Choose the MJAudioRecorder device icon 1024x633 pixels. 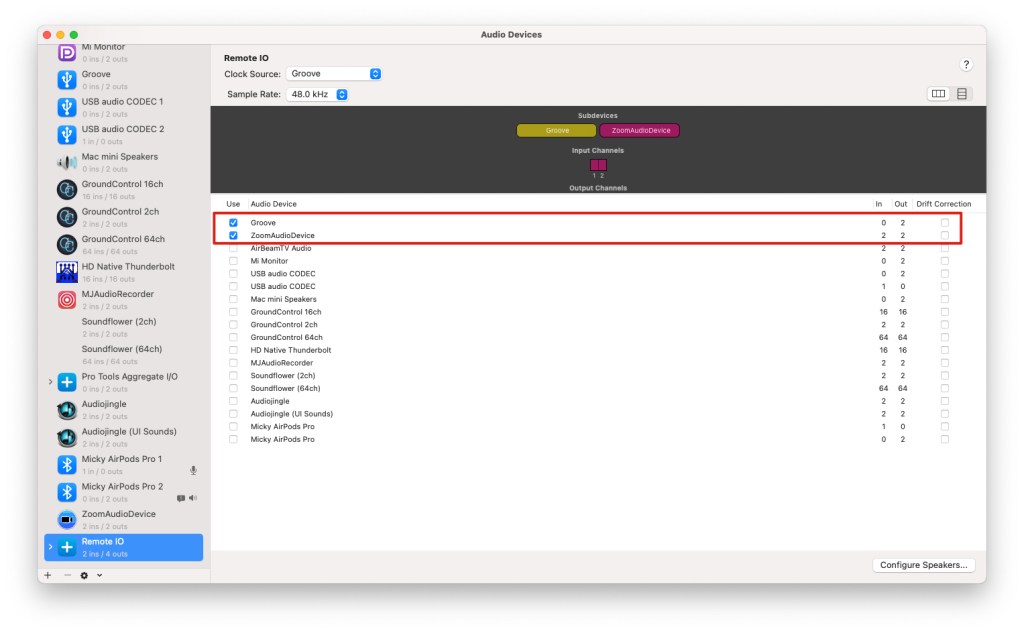(x=67, y=299)
